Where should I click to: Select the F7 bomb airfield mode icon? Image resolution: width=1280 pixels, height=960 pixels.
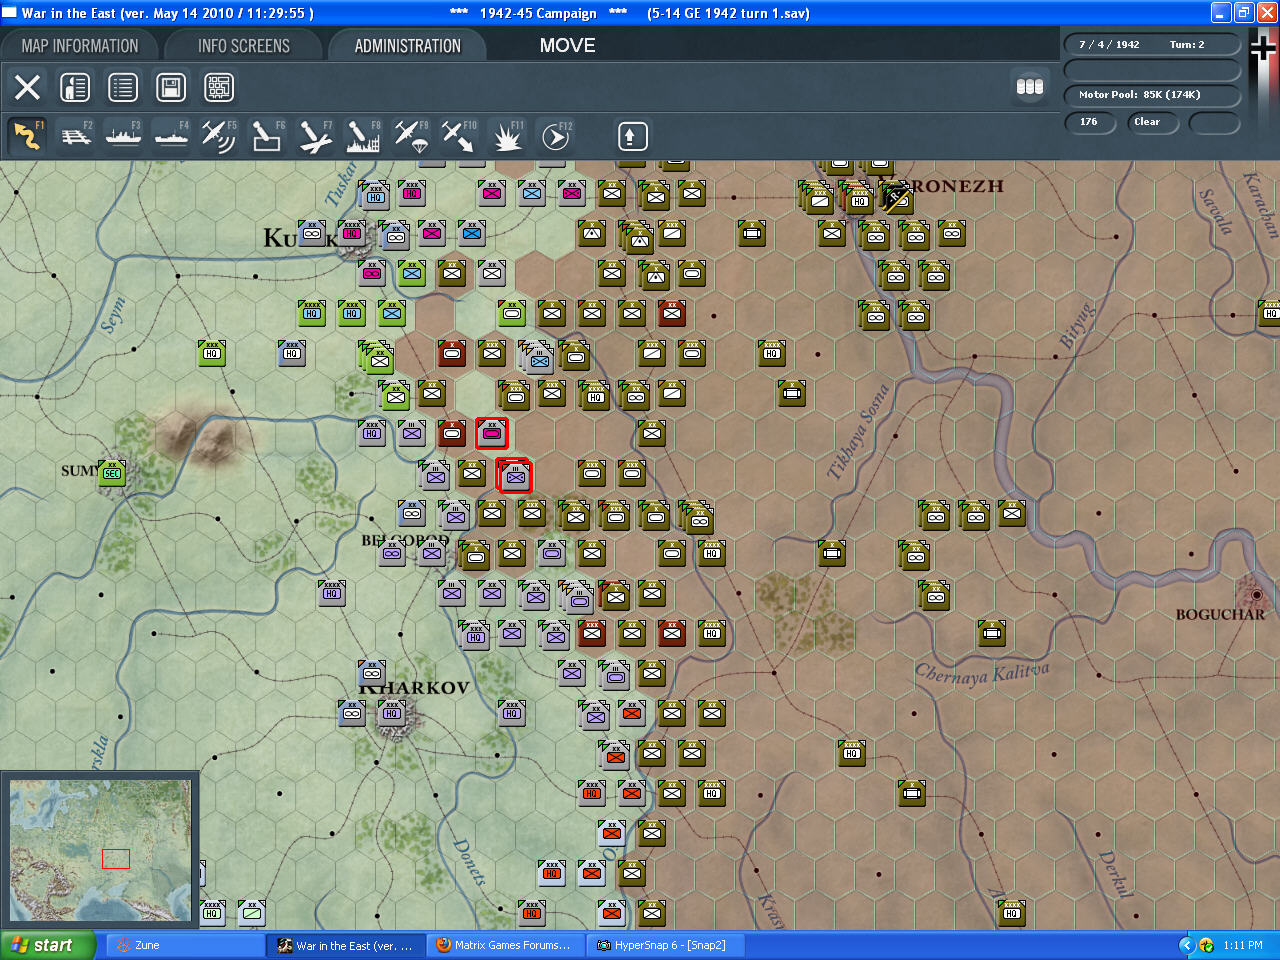(315, 136)
